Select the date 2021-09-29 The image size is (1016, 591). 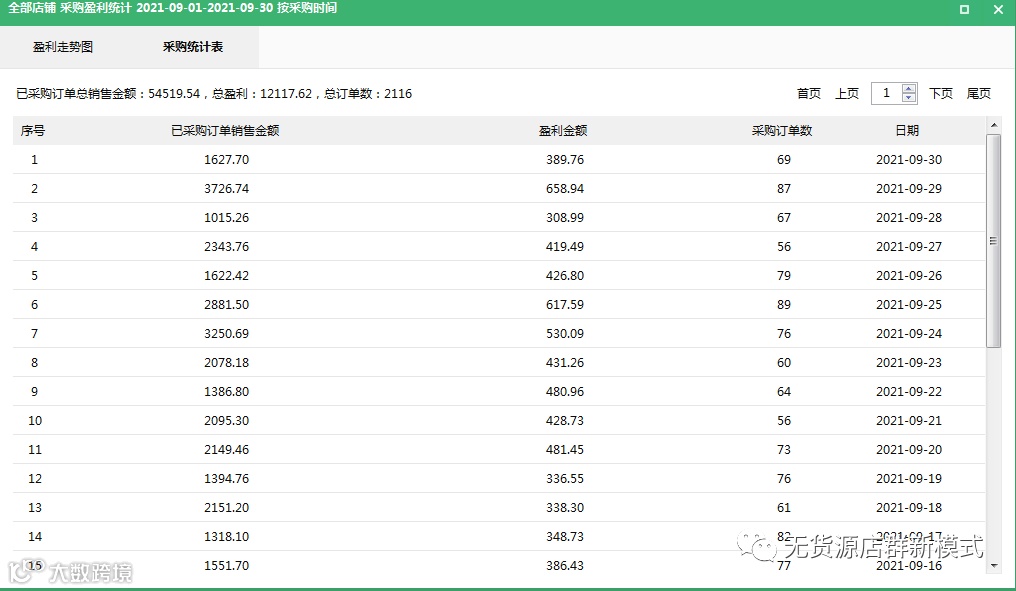909,189
